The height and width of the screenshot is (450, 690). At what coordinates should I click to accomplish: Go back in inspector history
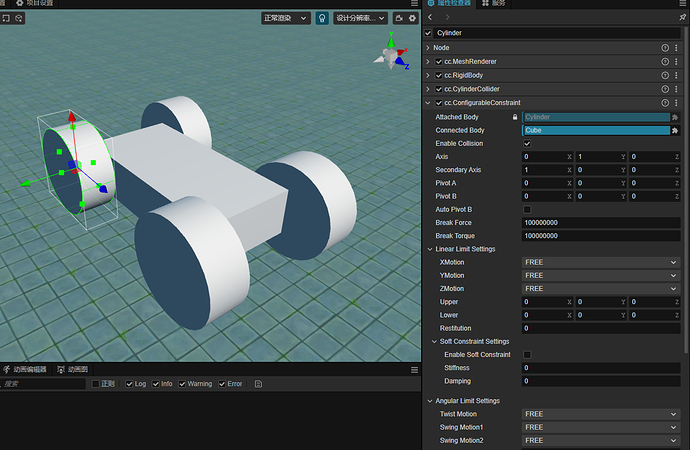point(430,17)
